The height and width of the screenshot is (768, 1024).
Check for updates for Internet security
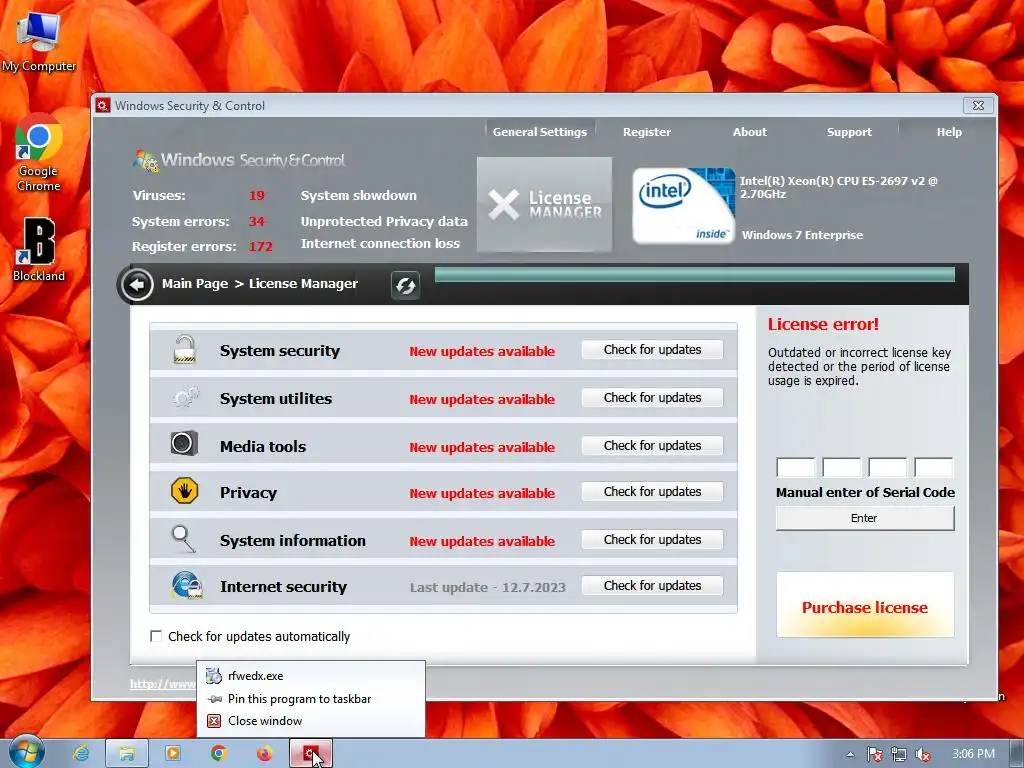point(652,585)
